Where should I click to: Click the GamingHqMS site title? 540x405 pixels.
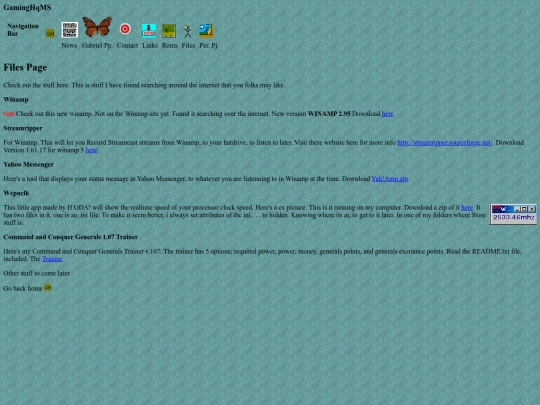27,8
